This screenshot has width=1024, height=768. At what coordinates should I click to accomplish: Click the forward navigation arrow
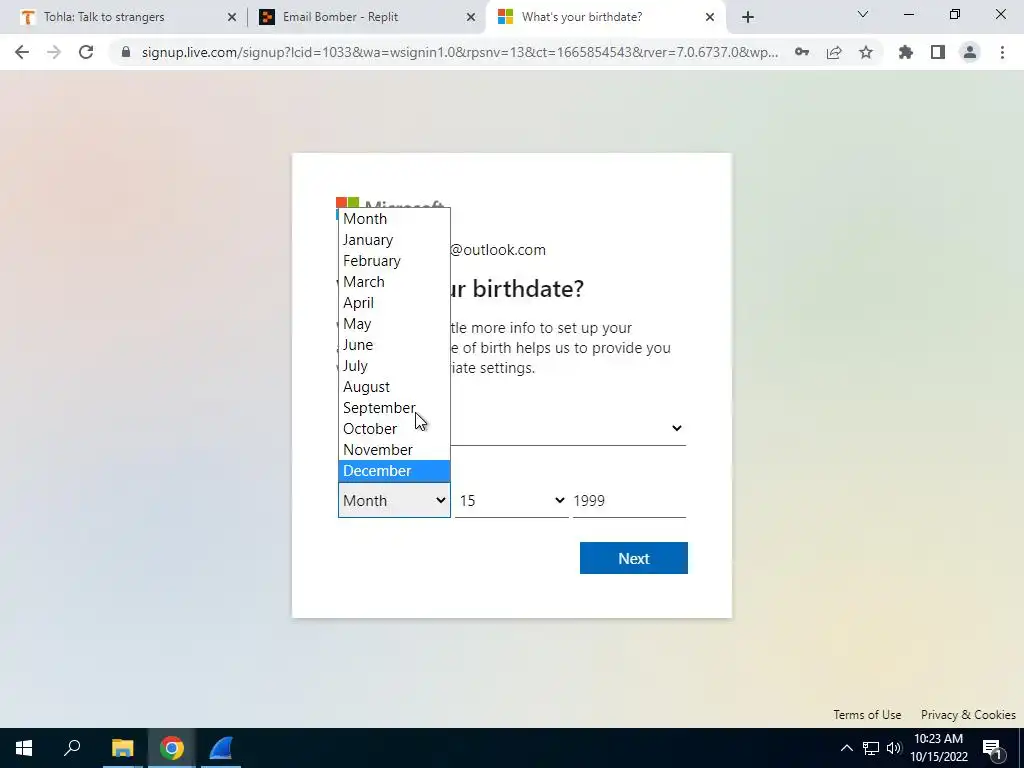click(x=54, y=52)
